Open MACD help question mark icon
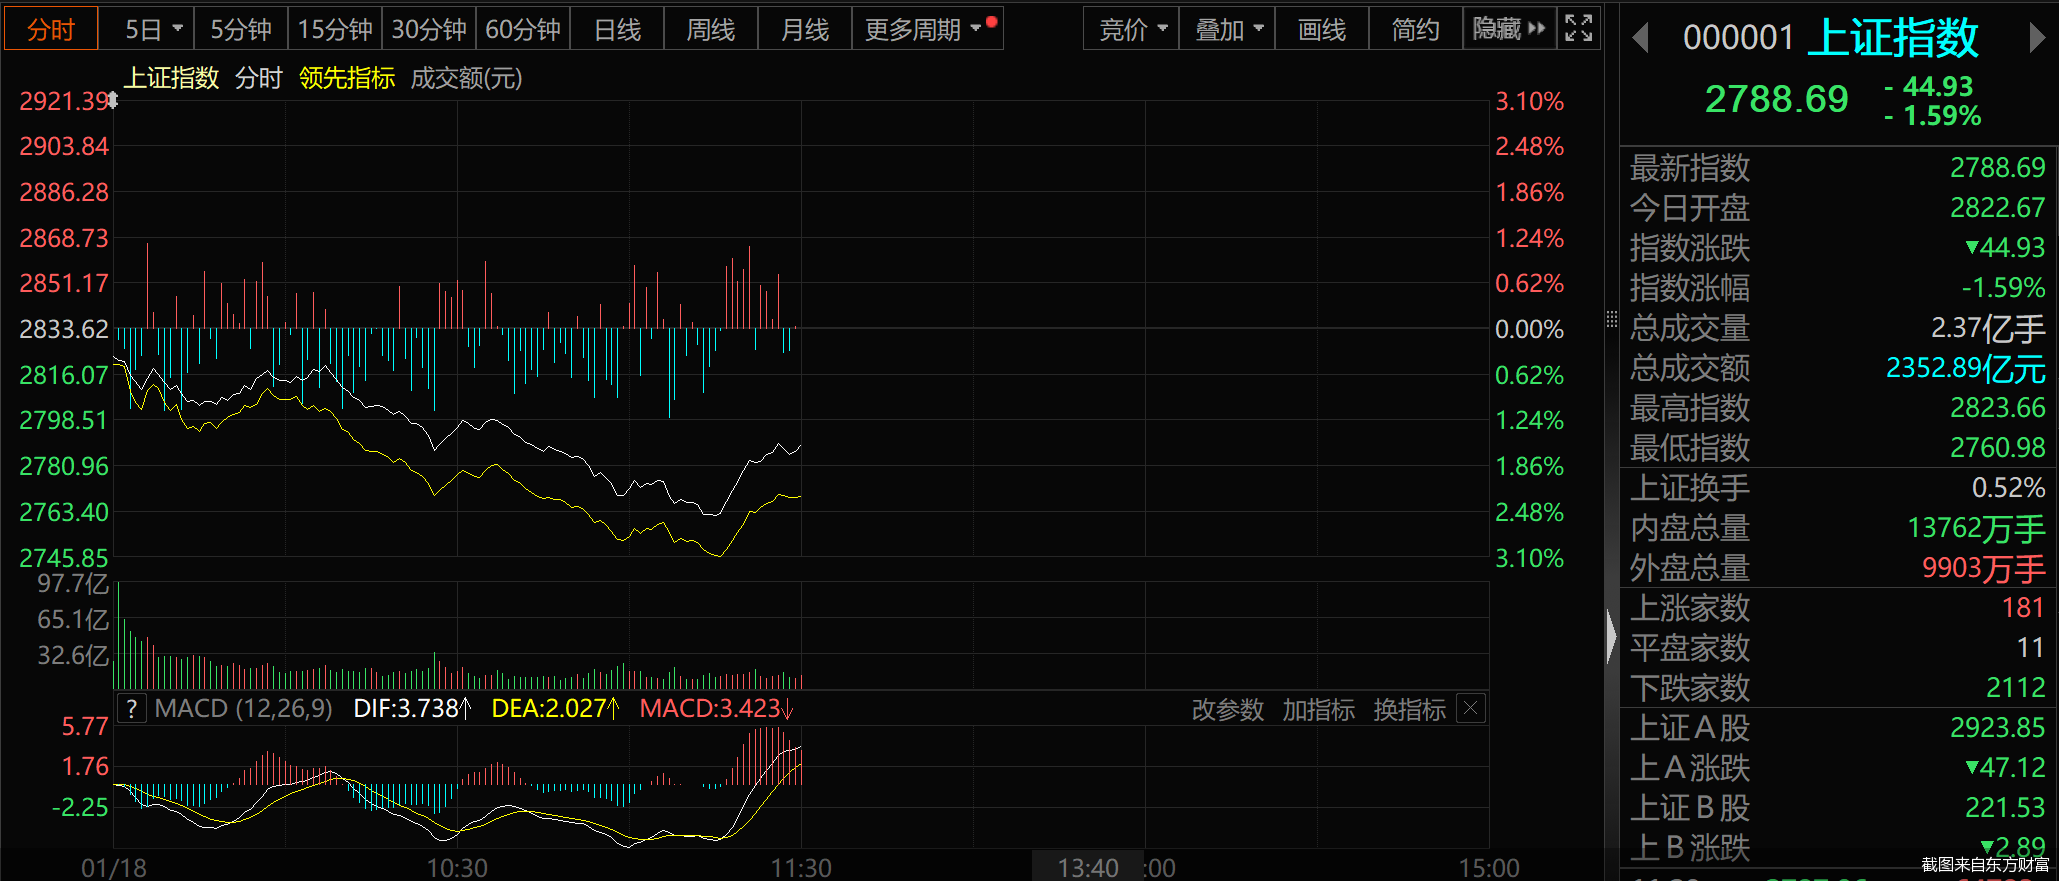 pos(132,709)
